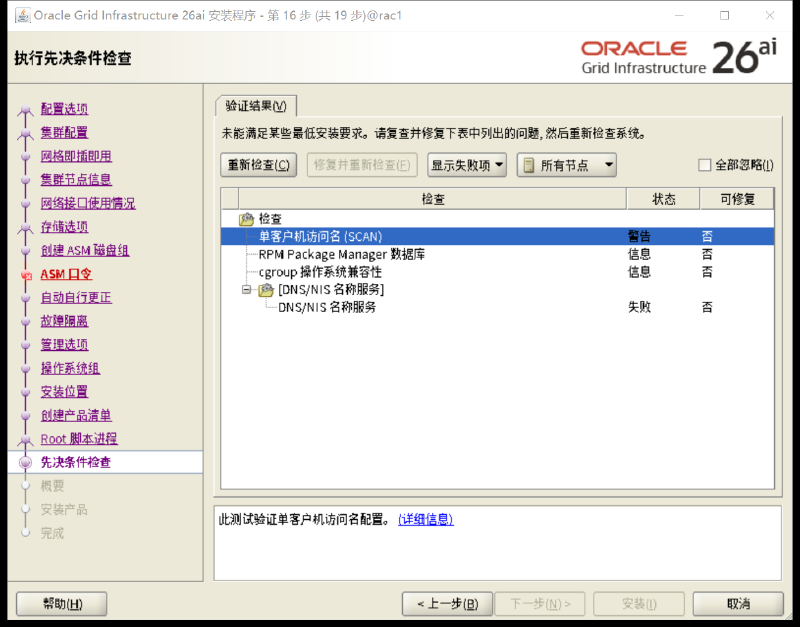Click the 安装产品 step label

click(x=64, y=509)
